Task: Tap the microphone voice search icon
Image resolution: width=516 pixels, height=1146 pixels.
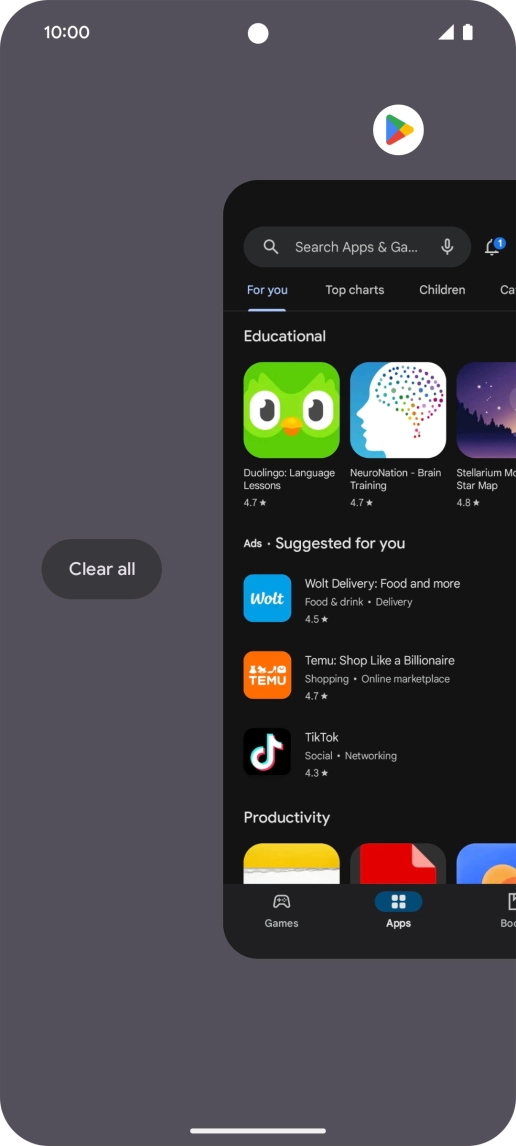Action: [x=447, y=247]
